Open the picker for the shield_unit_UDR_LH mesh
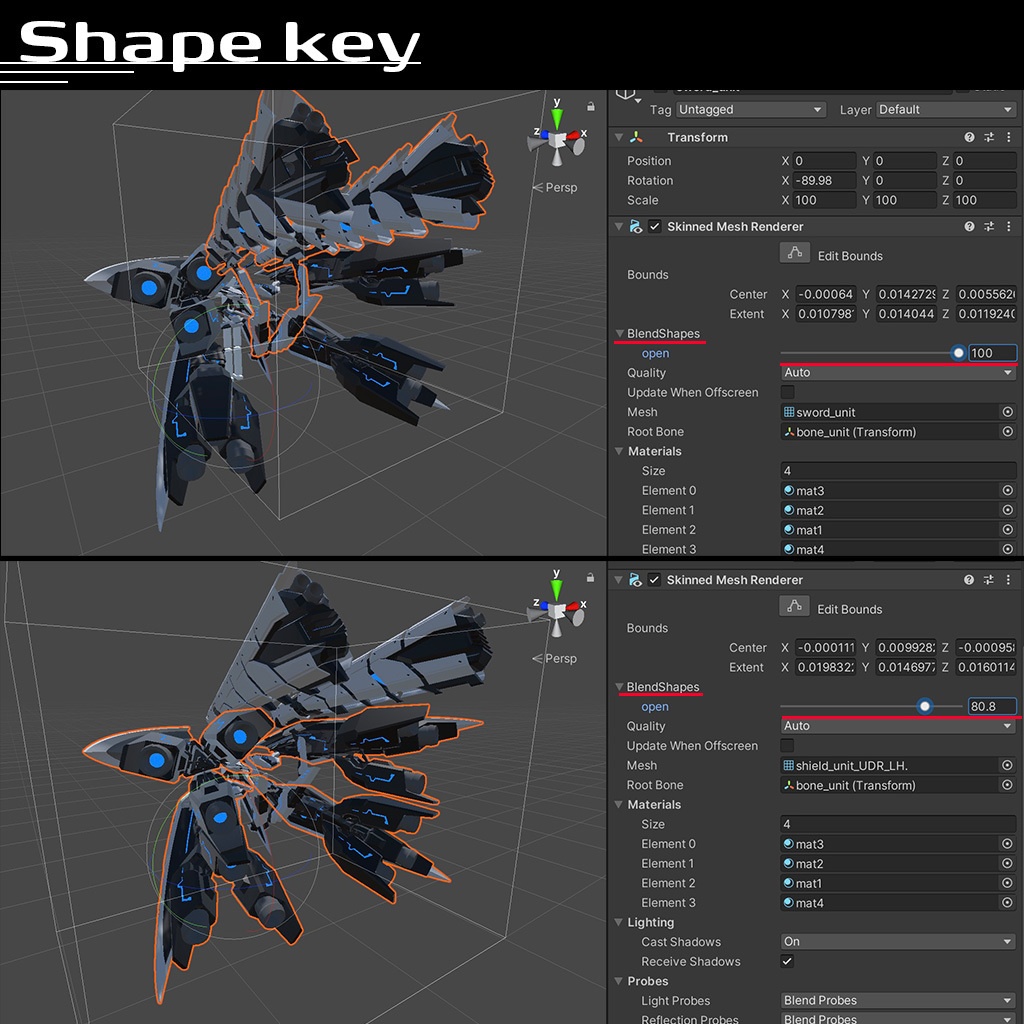 (1007, 765)
